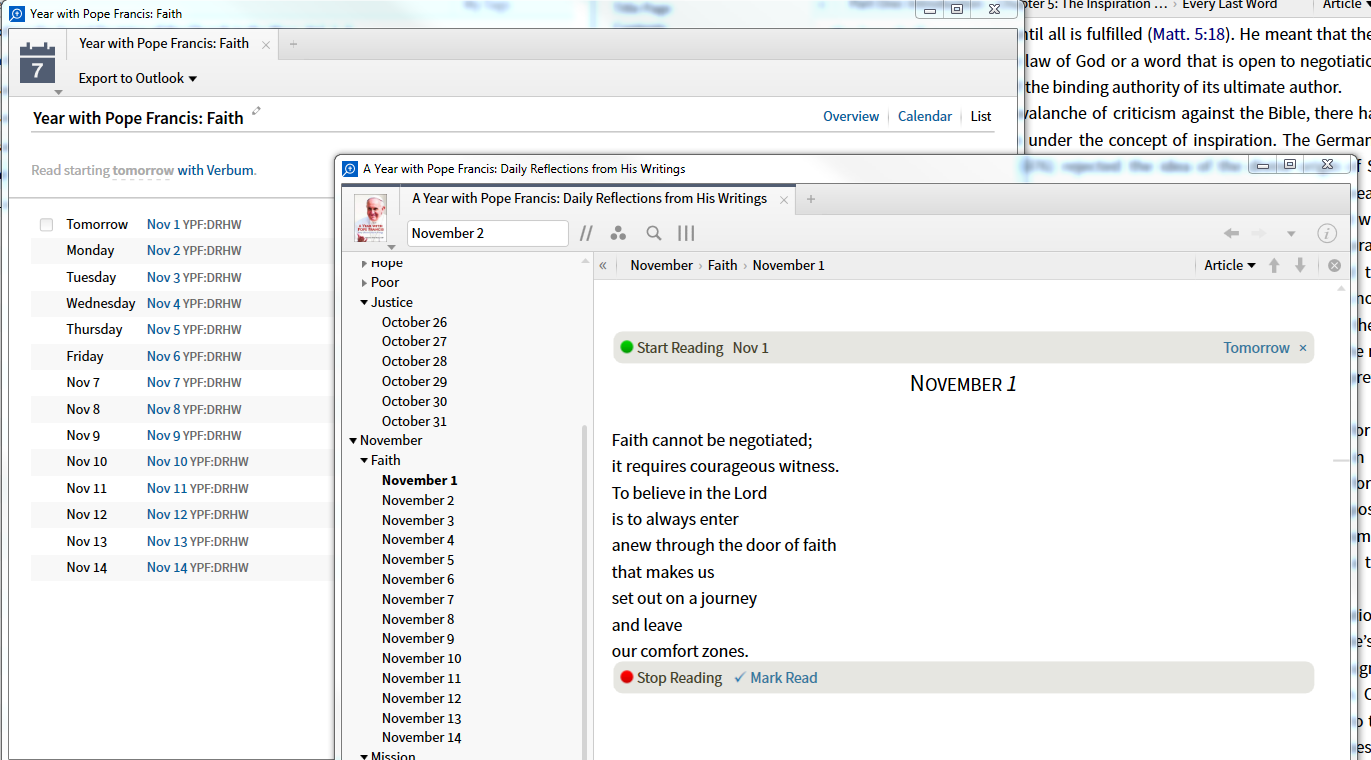
Task: Toggle multi-column view icon
Action: point(686,233)
